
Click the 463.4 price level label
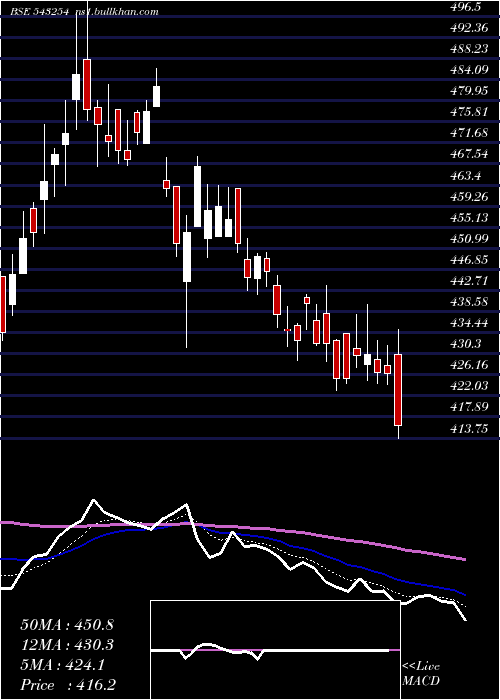tap(466, 175)
